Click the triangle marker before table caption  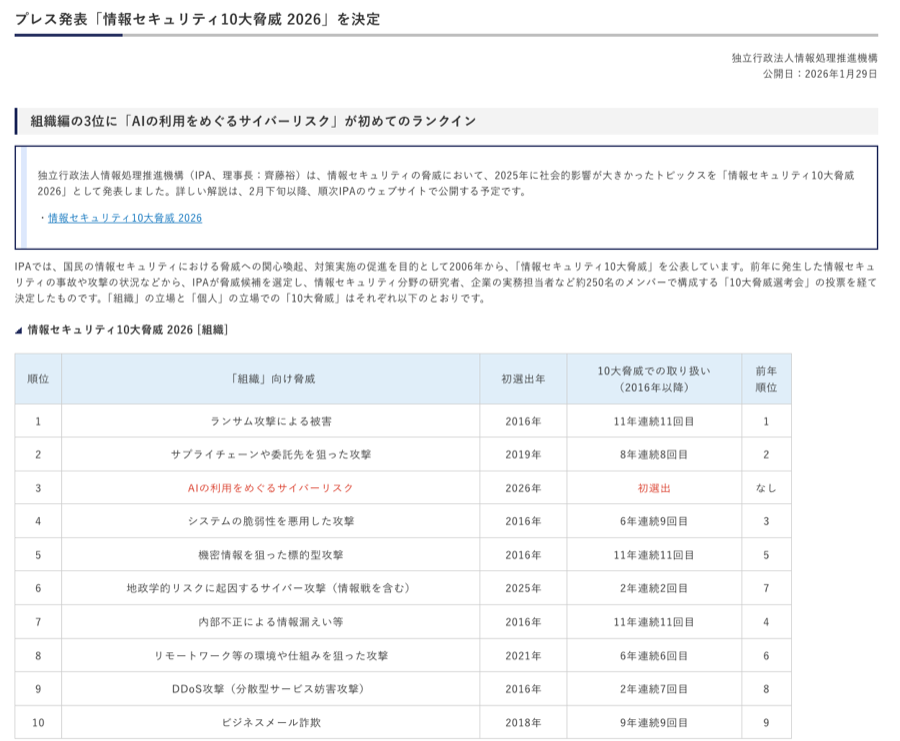(18, 331)
